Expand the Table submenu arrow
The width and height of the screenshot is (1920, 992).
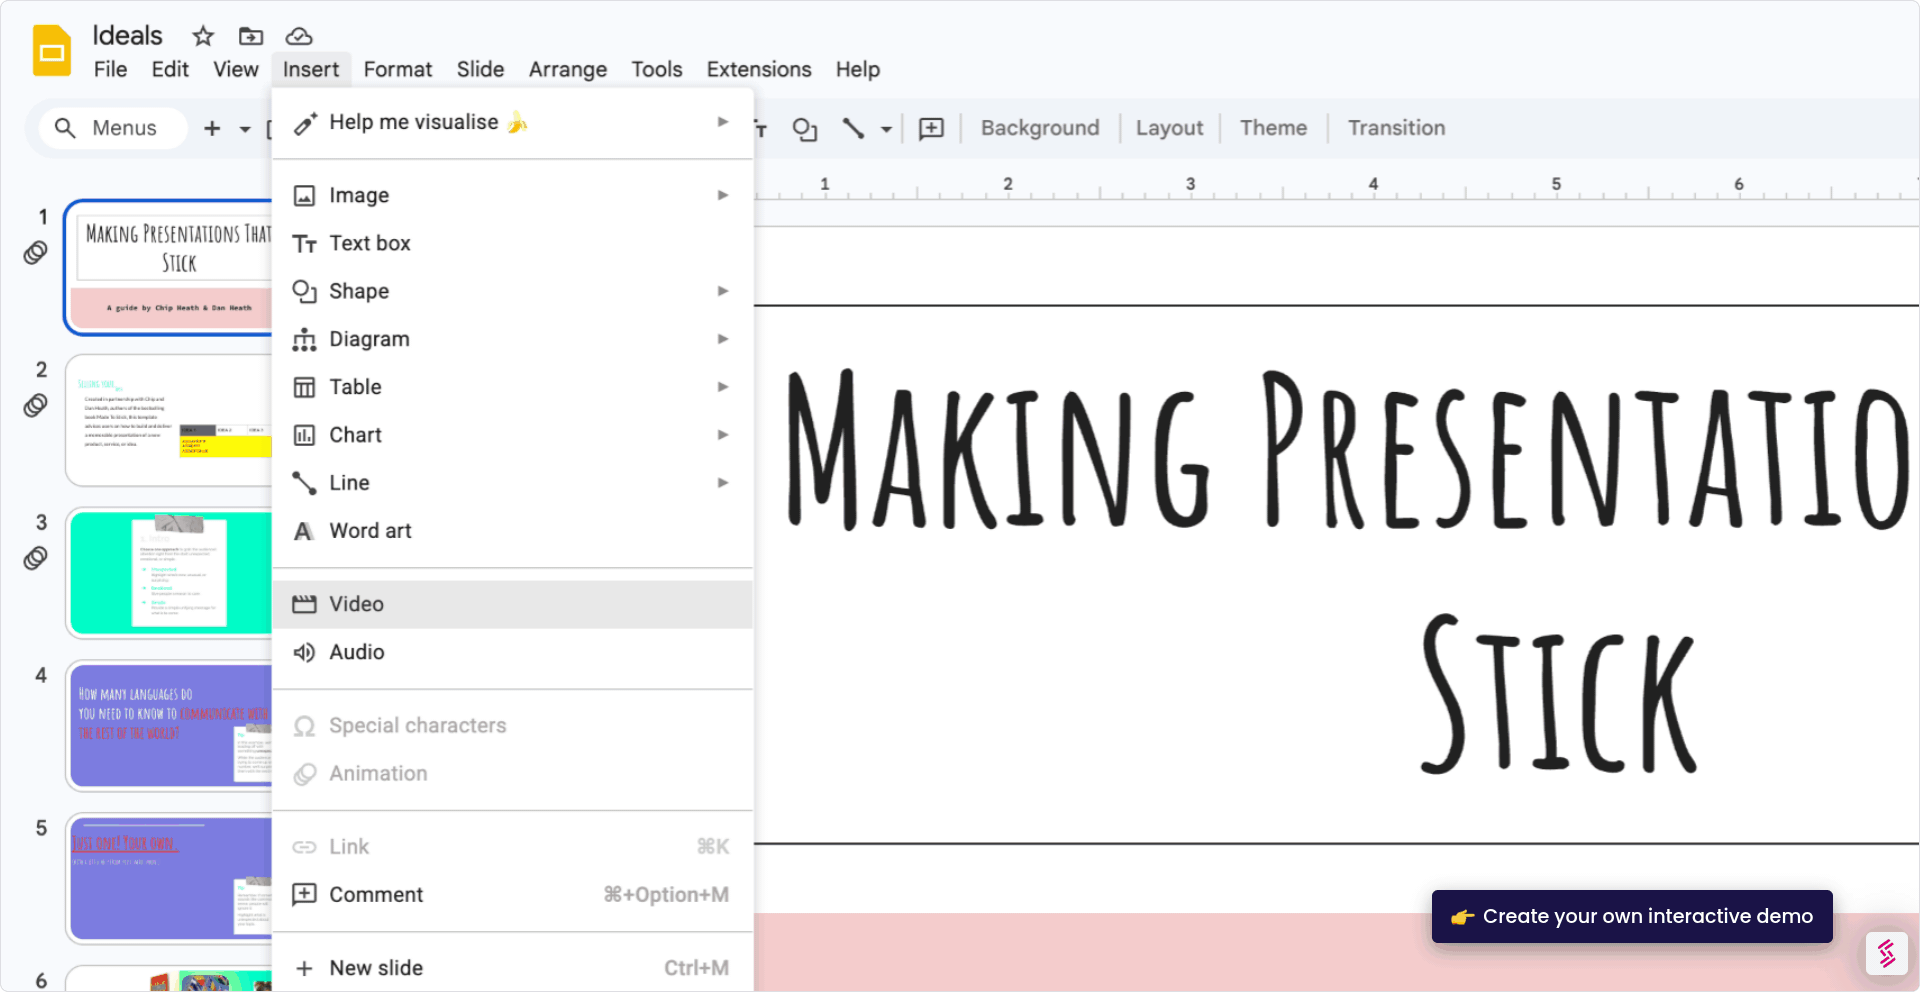click(x=723, y=387)
